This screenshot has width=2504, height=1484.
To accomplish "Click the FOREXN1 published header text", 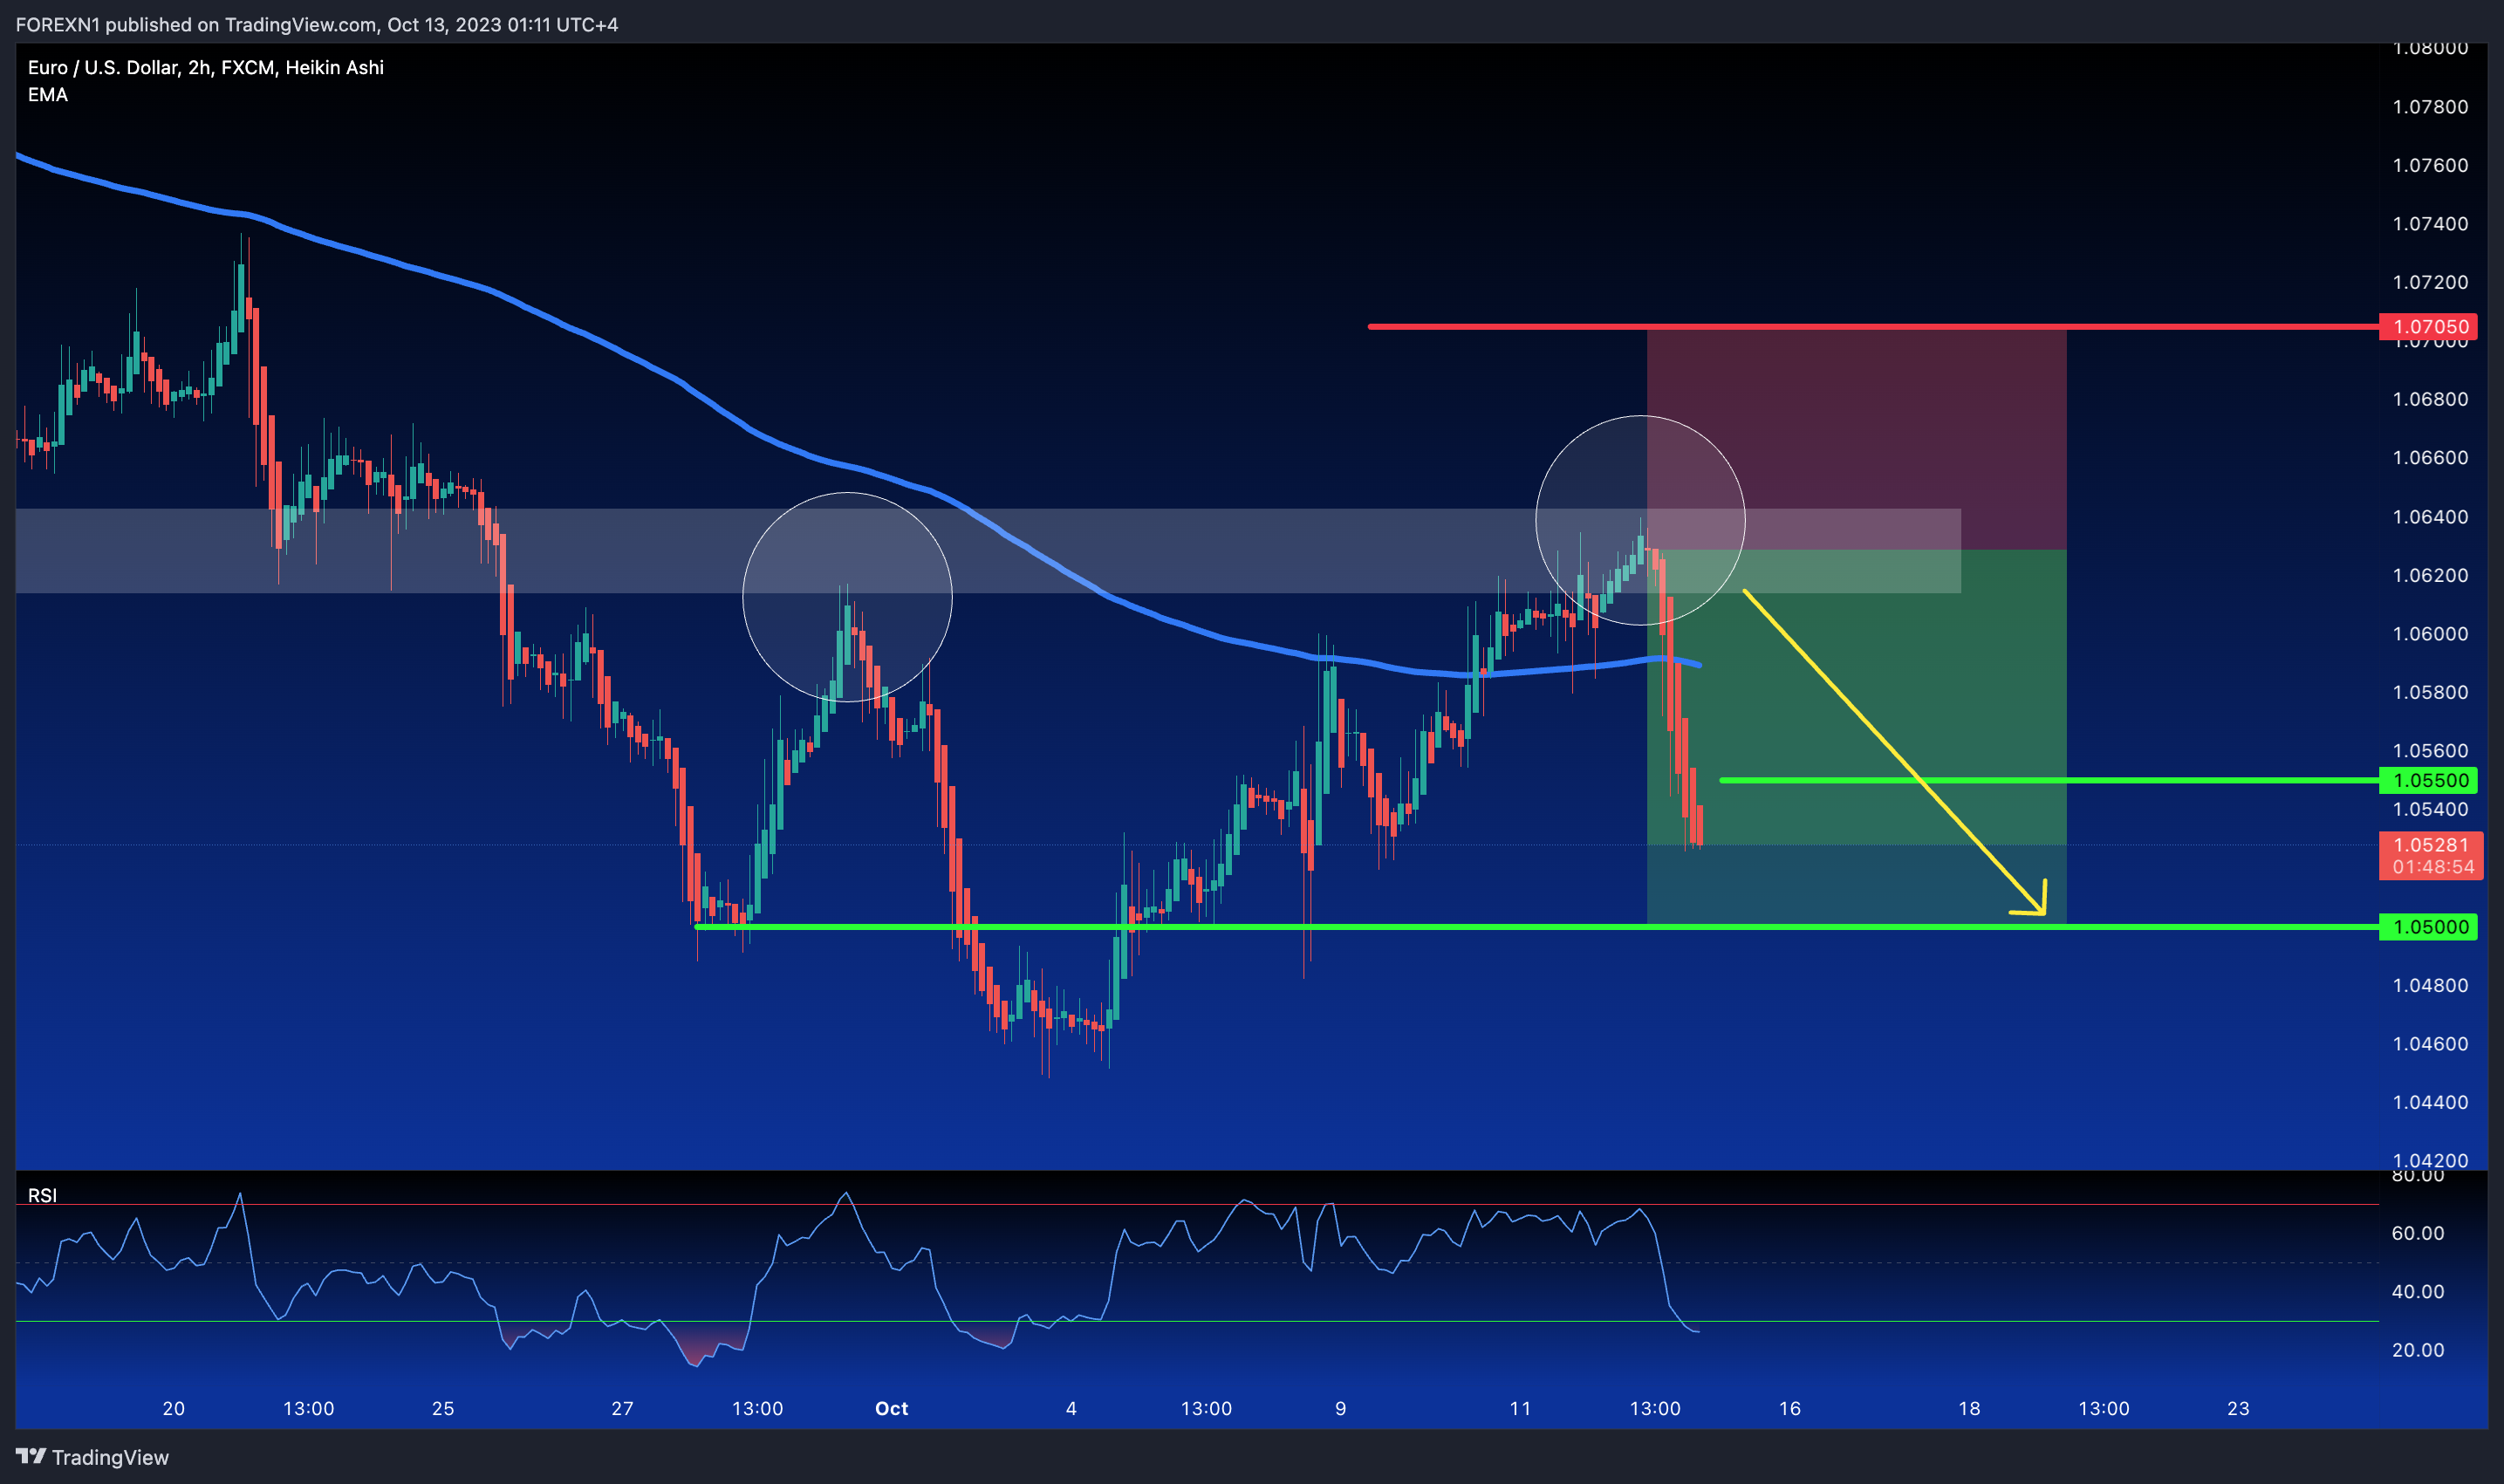I will (x=317, y=24).
